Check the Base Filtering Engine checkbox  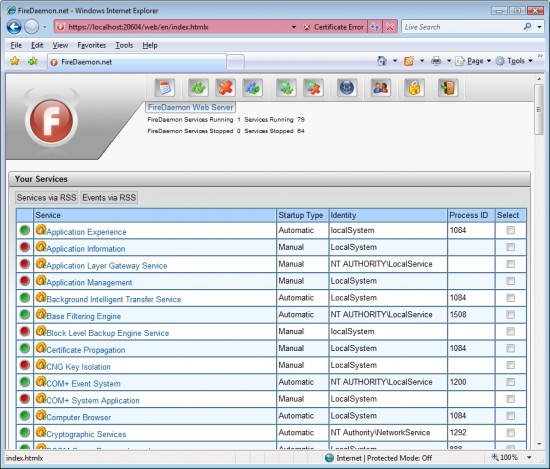(x=510, y=314)
